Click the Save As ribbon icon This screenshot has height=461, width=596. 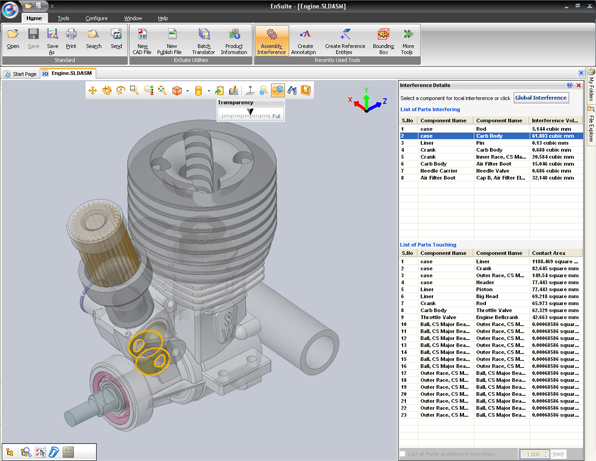pos(52,41)
